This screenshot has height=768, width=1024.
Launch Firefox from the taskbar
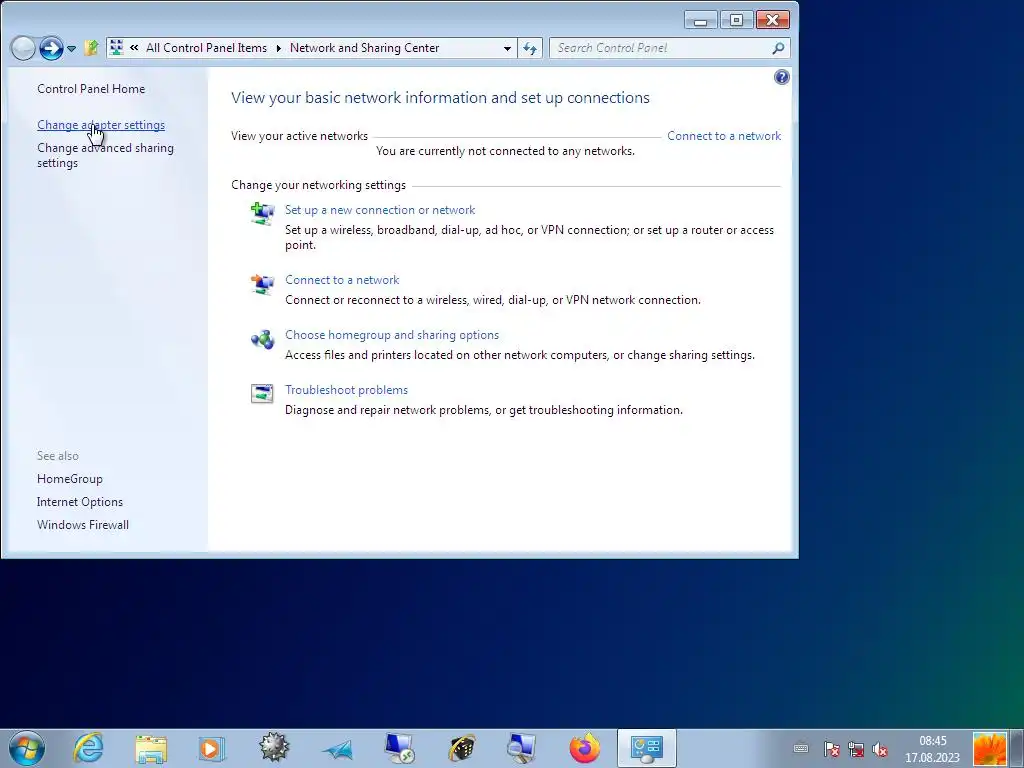pos(584,748)
